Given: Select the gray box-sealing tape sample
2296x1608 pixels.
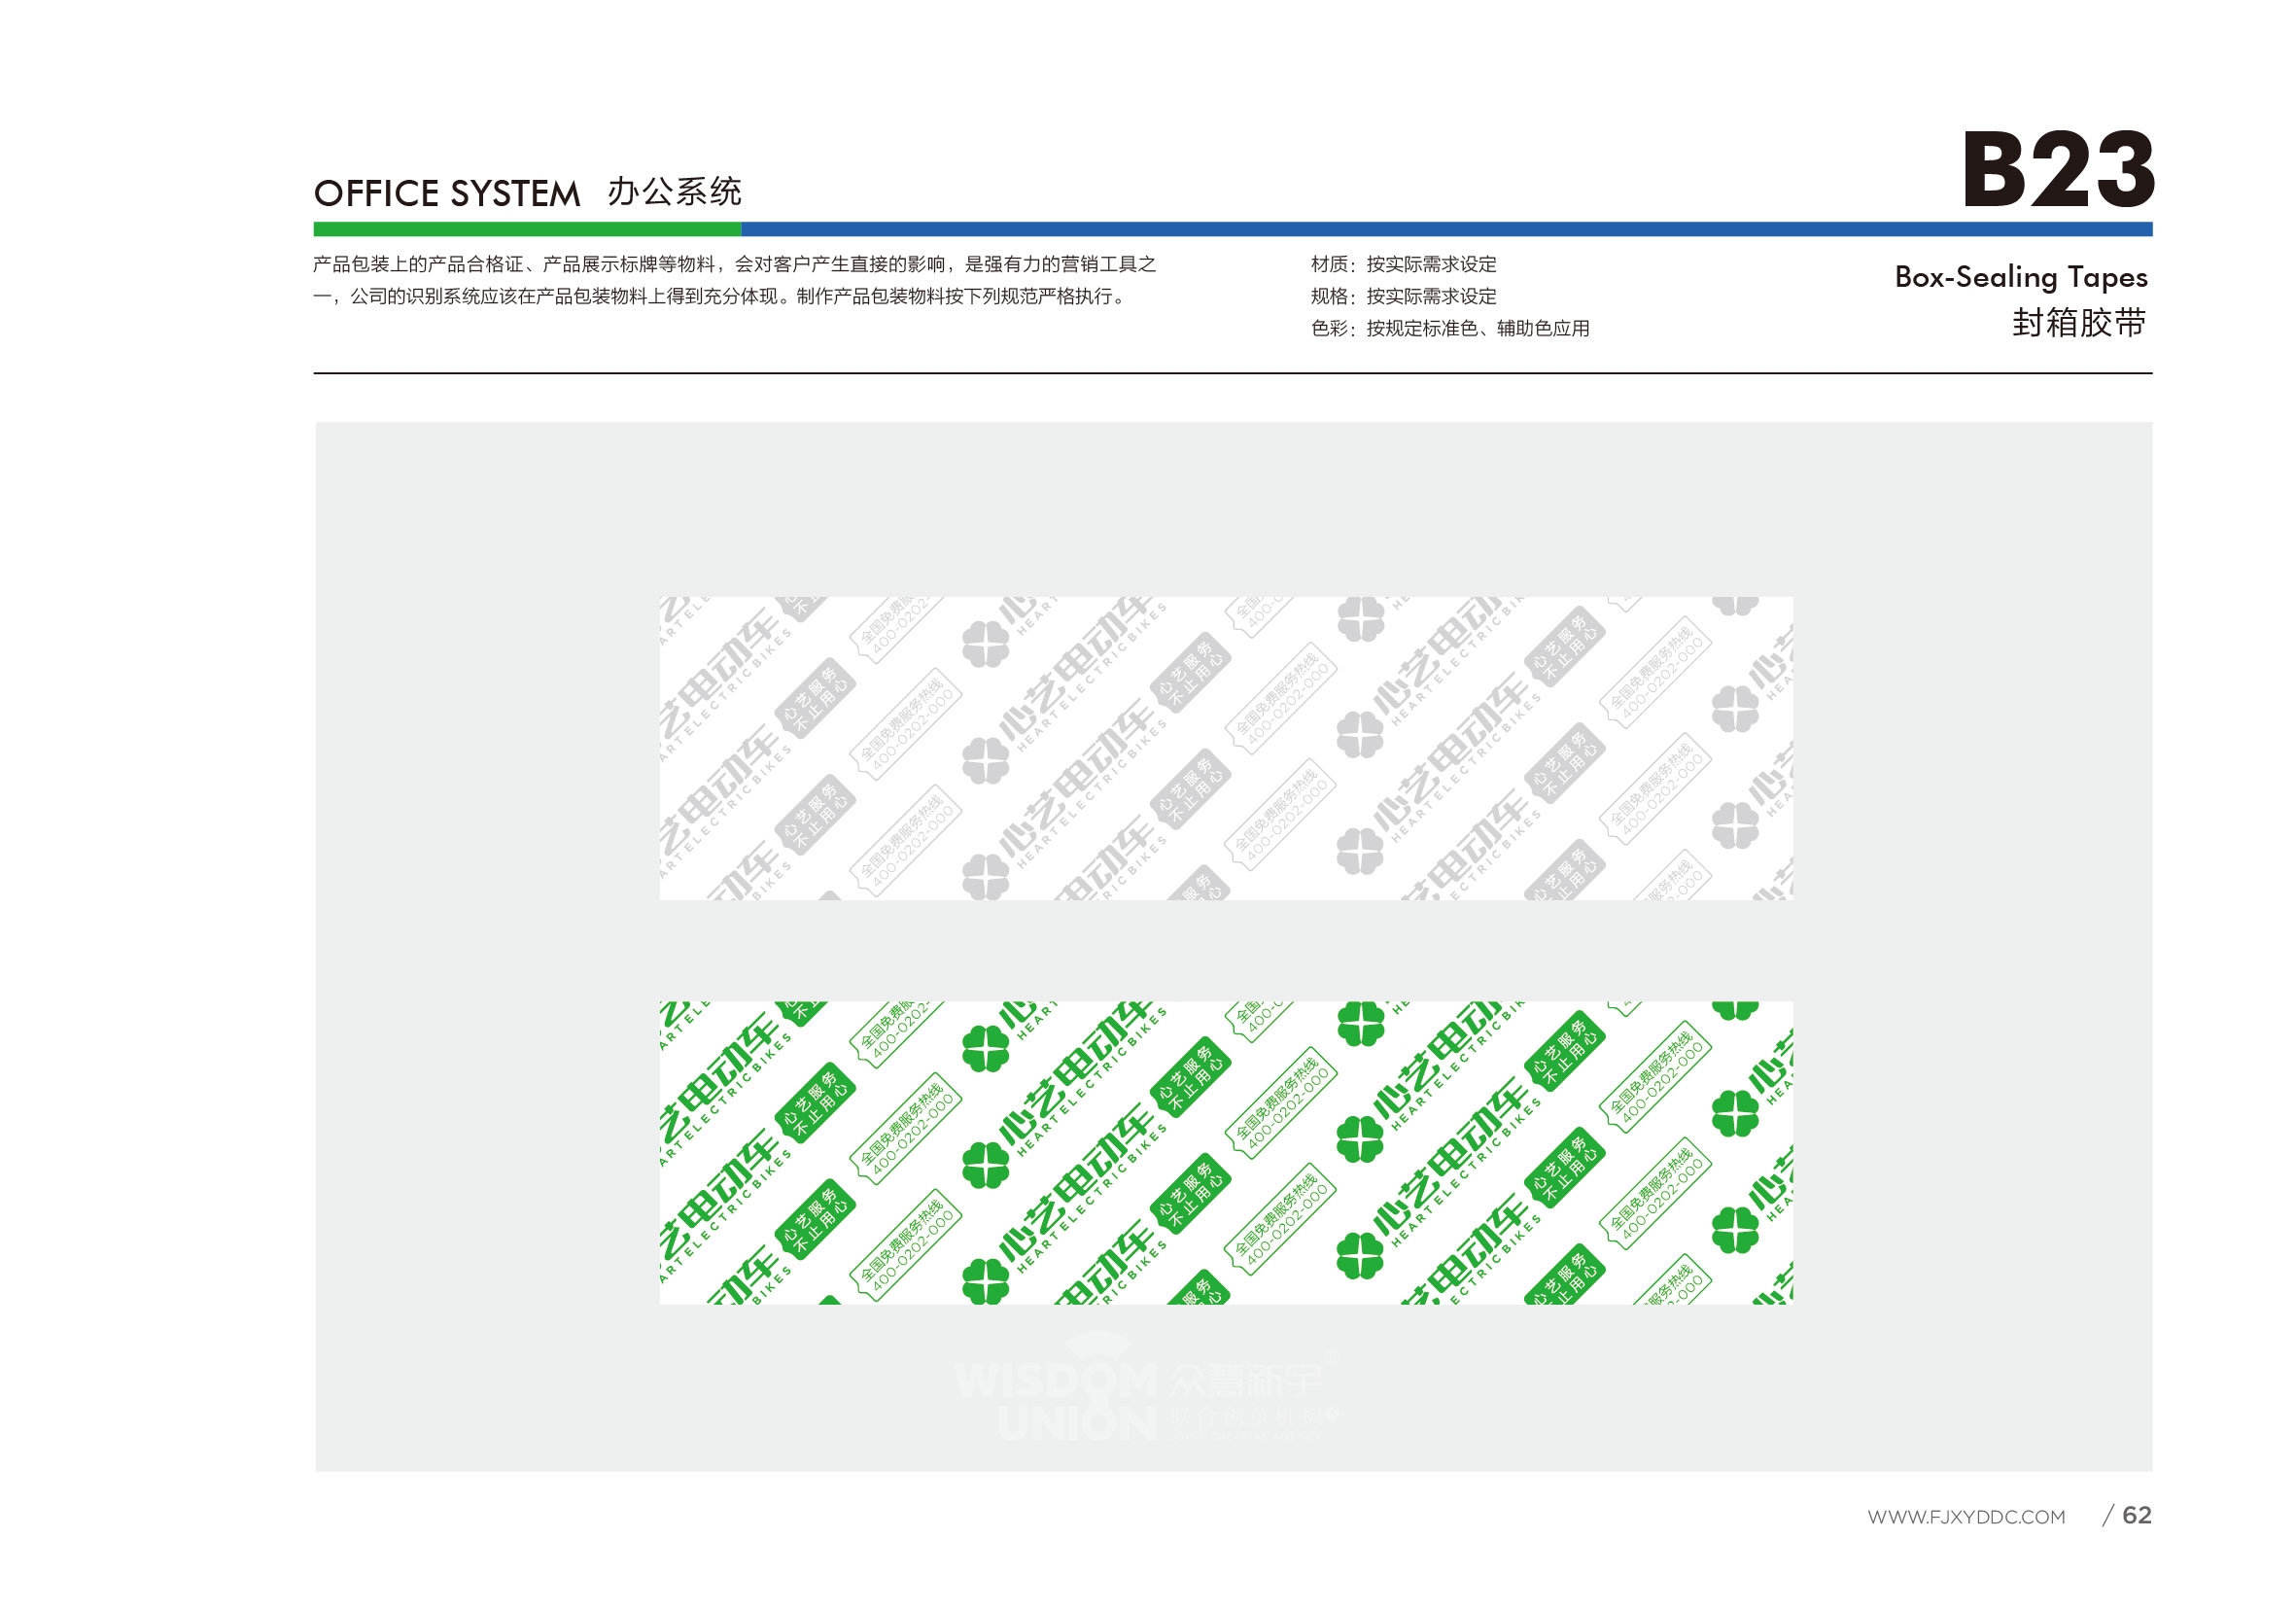Looking at the screenshot, I should [1225, 748].
